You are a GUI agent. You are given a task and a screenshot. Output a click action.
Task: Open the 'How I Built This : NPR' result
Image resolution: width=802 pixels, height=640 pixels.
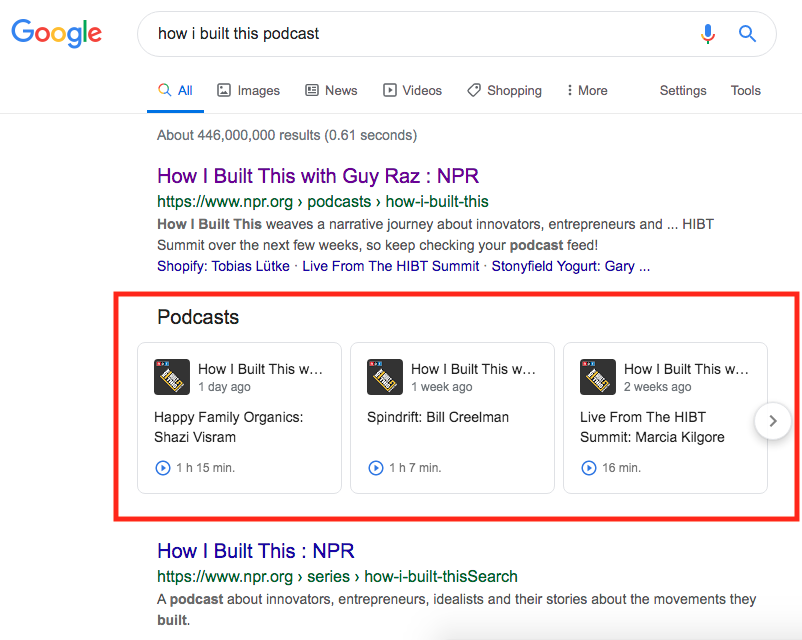click(256, 551)
